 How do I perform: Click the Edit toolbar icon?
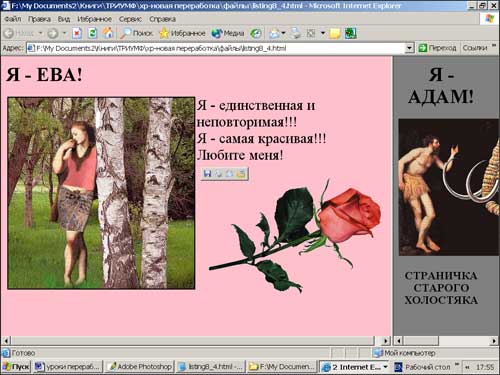pos(311,33)
